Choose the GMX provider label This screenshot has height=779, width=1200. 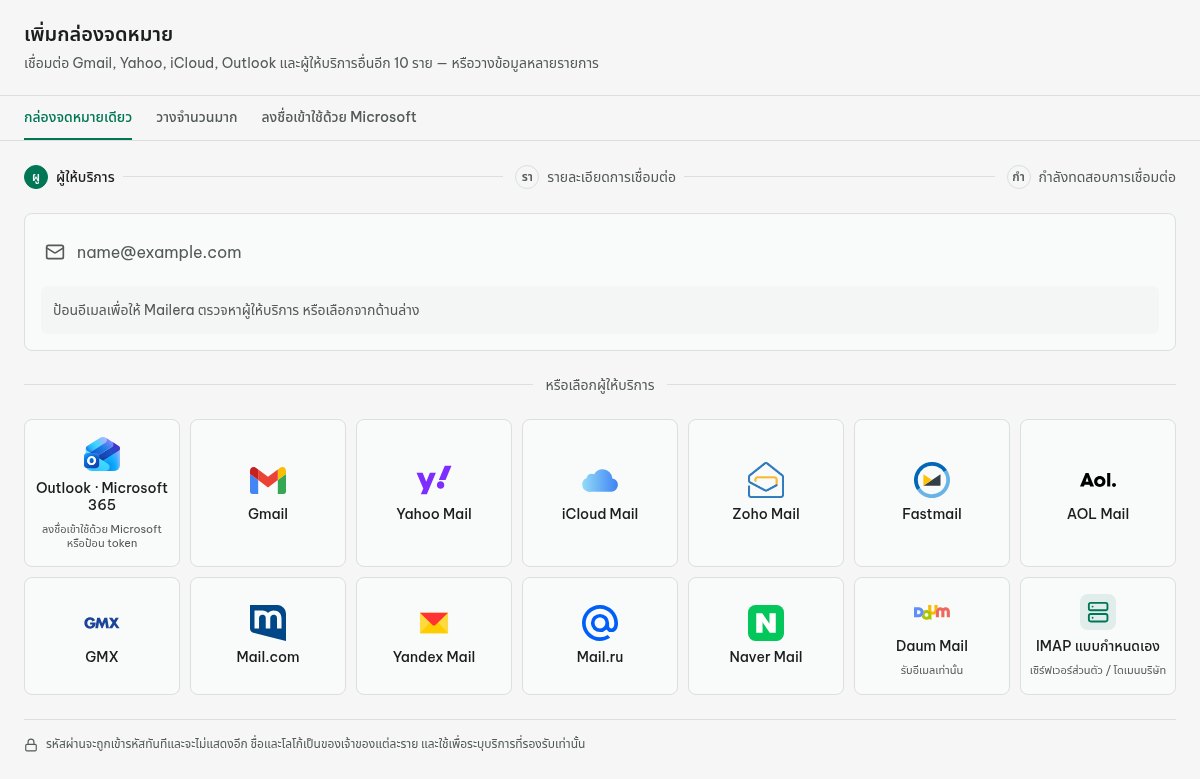tap(102, 657)
